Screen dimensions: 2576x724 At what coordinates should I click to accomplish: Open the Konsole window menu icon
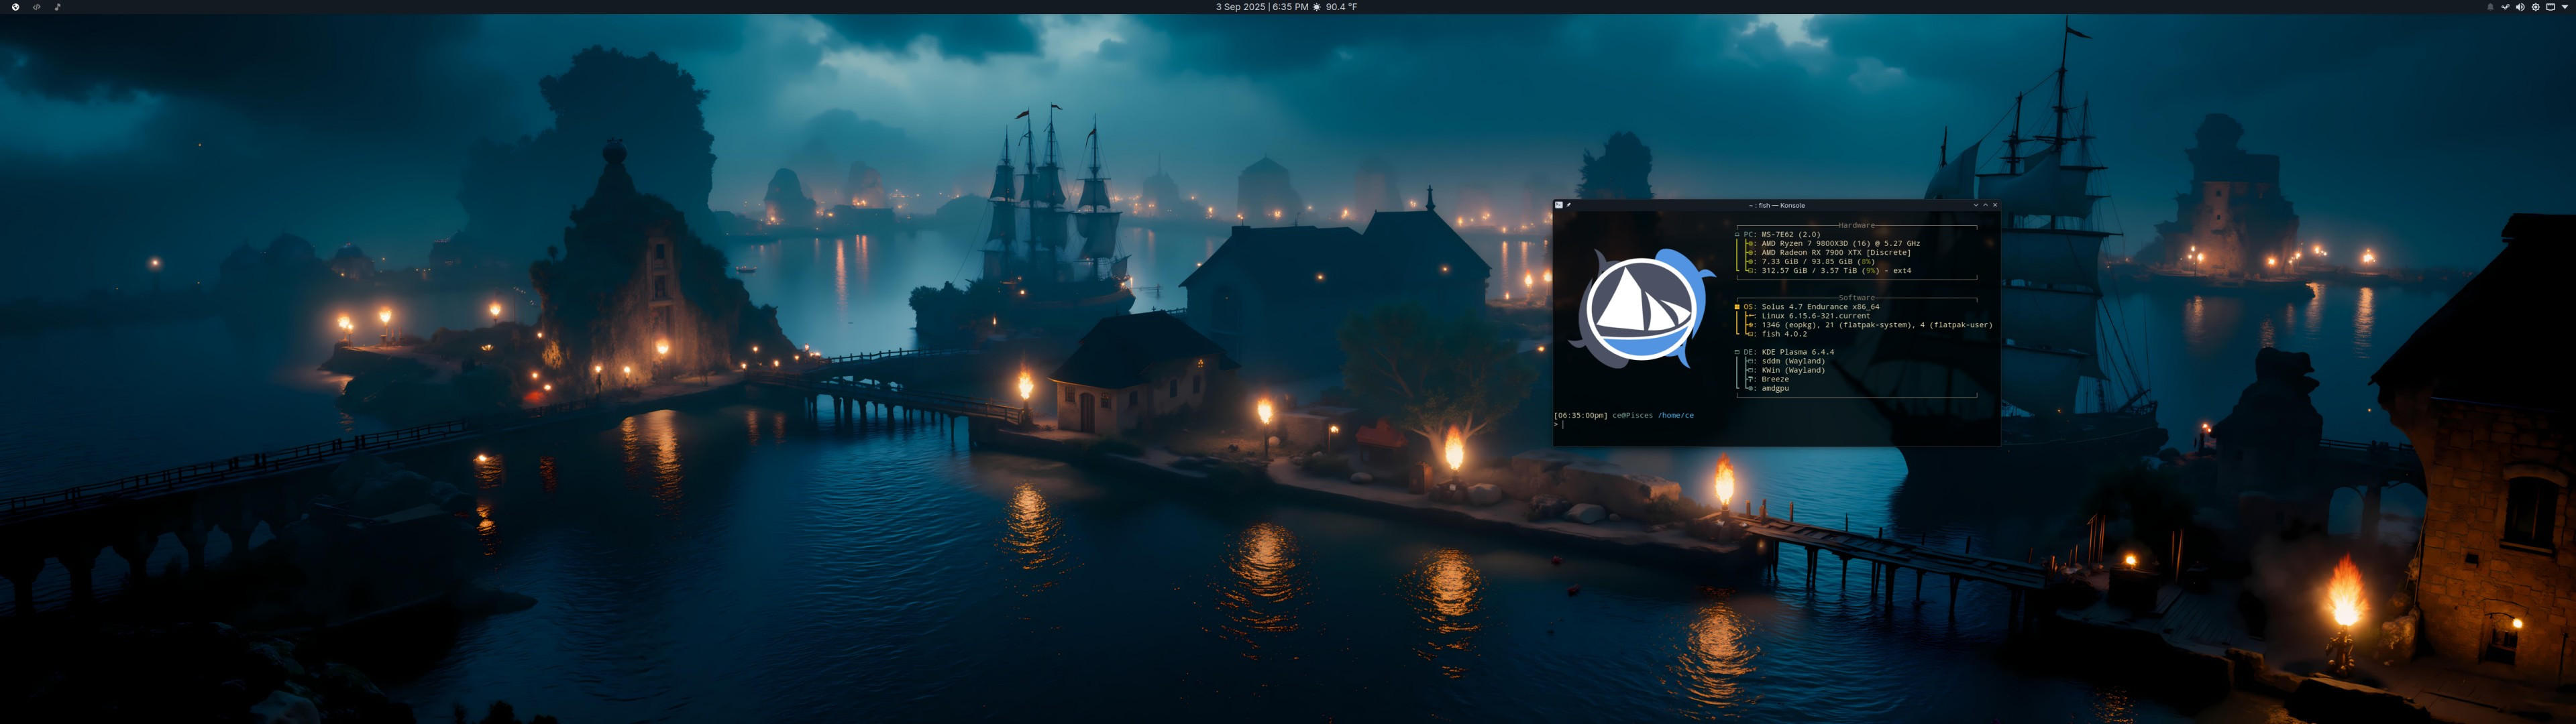coord(1559,205)
